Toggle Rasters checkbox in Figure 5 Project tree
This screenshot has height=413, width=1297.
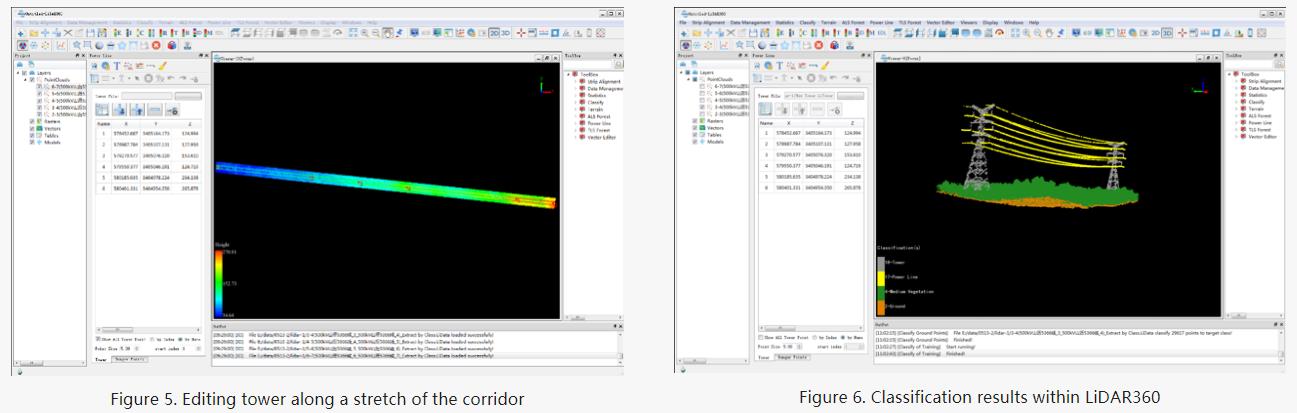point(32,121)
